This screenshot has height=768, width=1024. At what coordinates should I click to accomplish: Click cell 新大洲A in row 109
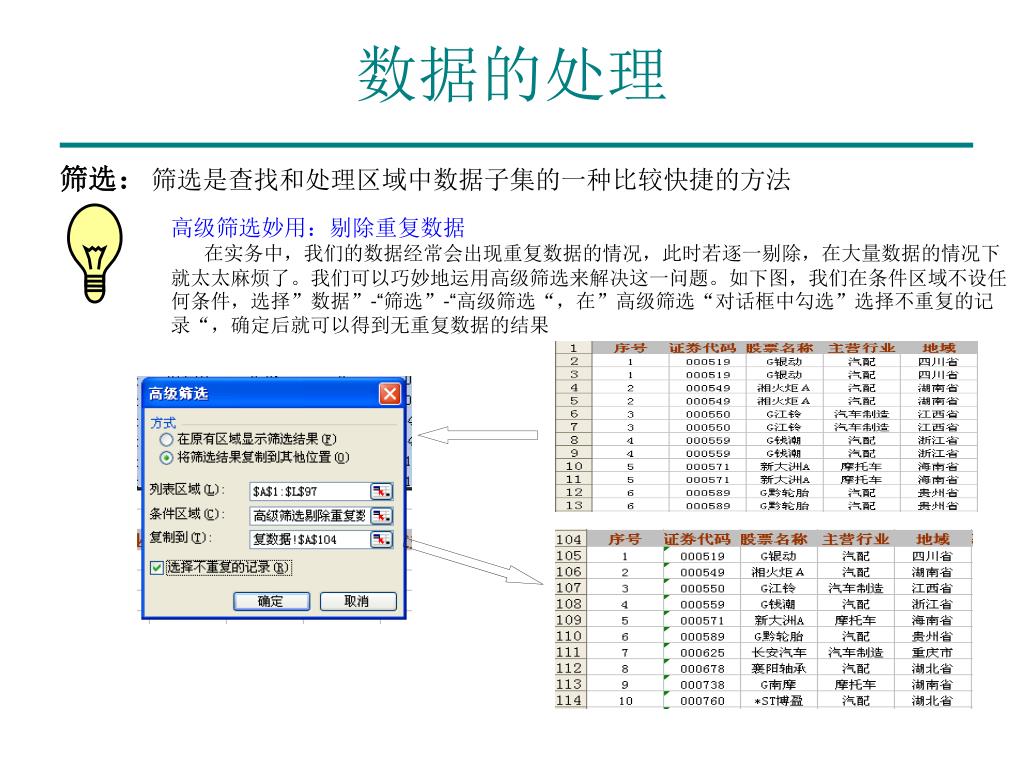[x=779, y=620]
